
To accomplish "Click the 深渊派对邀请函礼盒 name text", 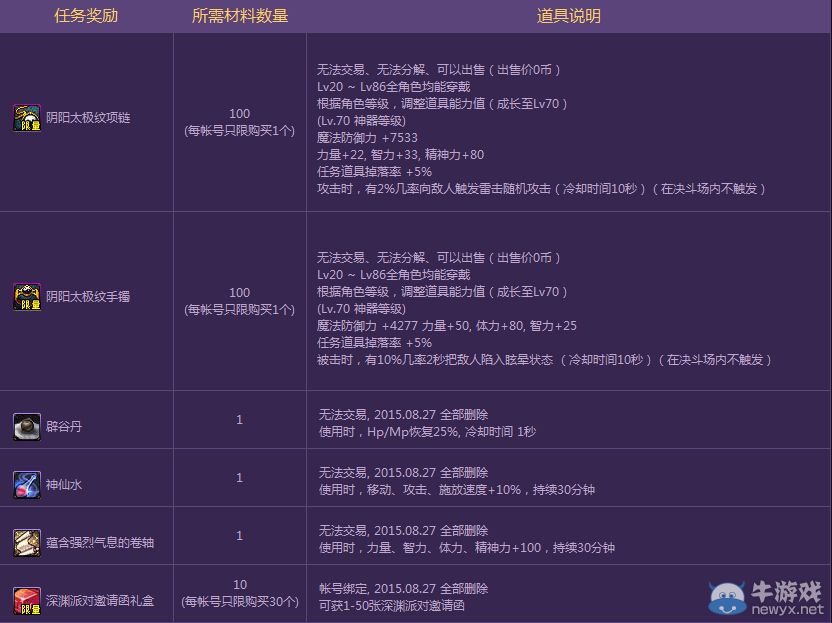I will [x=100, y=602].
